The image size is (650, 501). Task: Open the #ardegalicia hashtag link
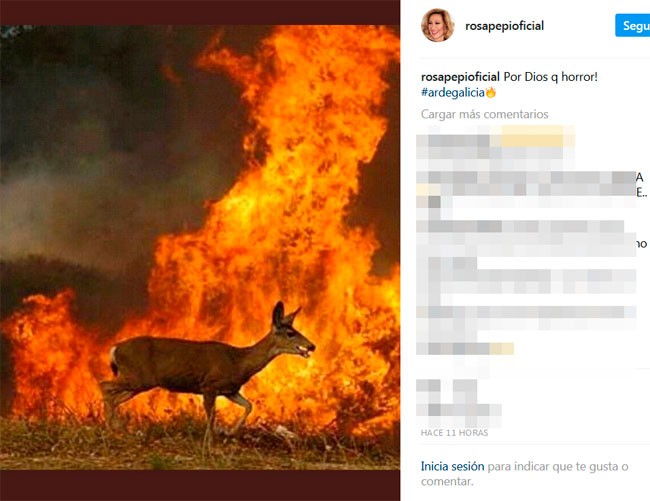453,92
